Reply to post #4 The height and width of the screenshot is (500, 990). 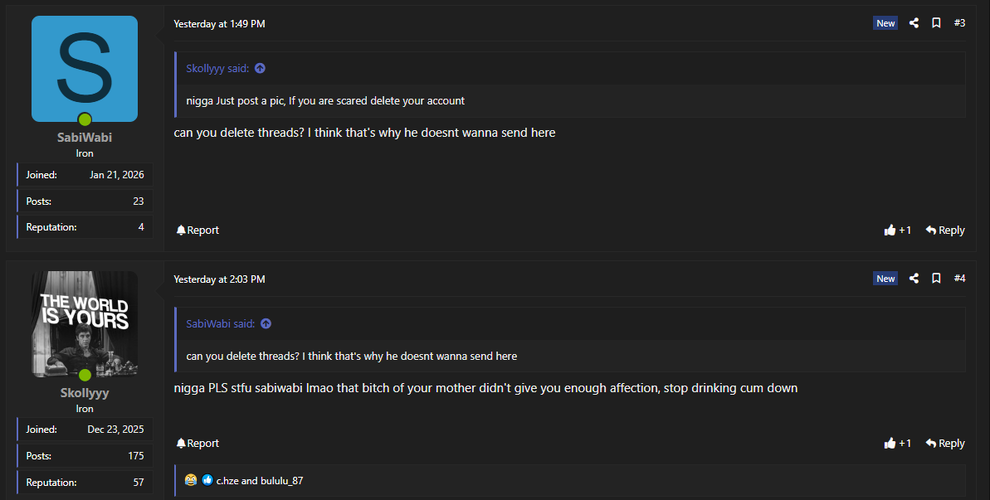click(x=945, y=443)
